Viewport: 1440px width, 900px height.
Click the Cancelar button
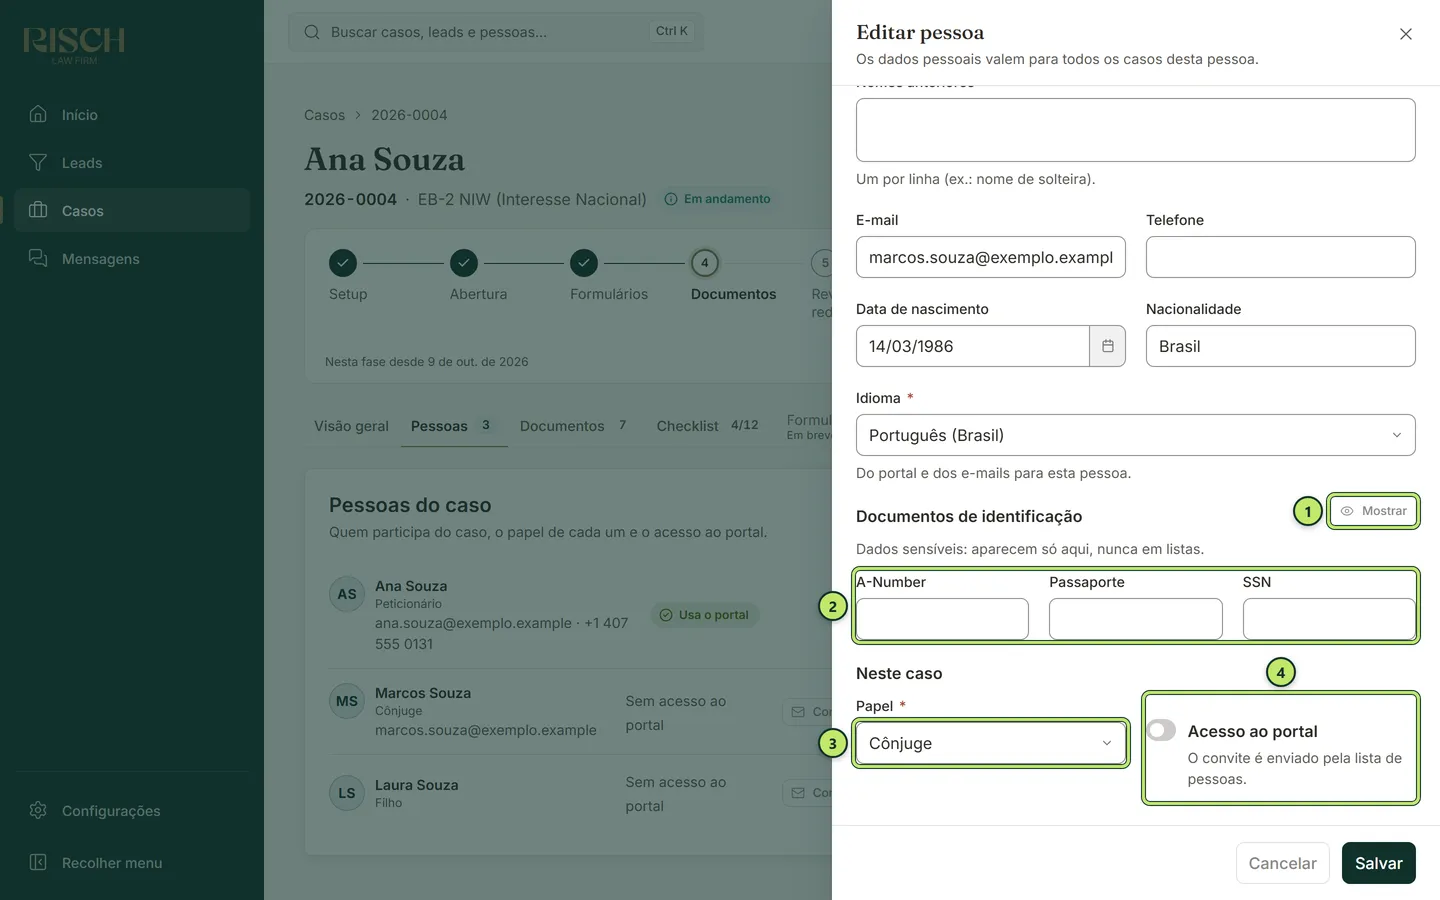click(1283, 863)
